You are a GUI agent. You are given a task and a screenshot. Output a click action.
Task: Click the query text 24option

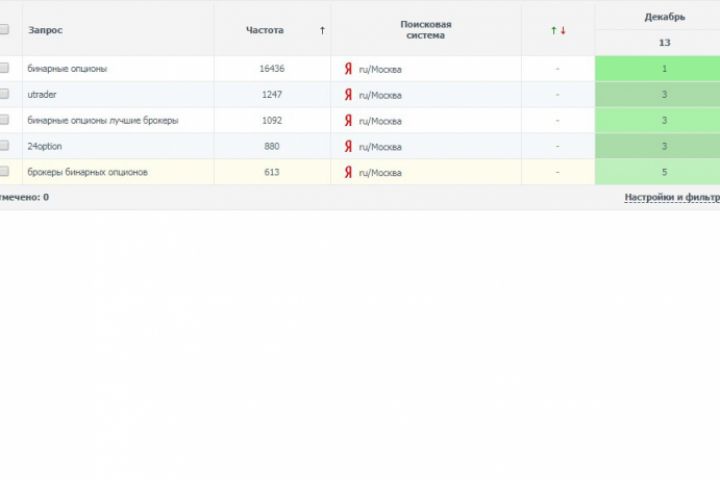(45, 146)
